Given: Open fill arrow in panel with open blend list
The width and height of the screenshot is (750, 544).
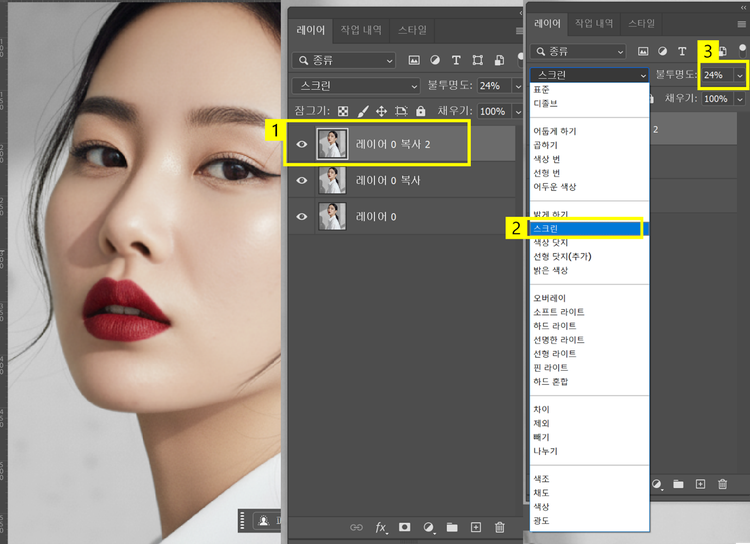Looking at the screenshot, I should click(740, 99).
